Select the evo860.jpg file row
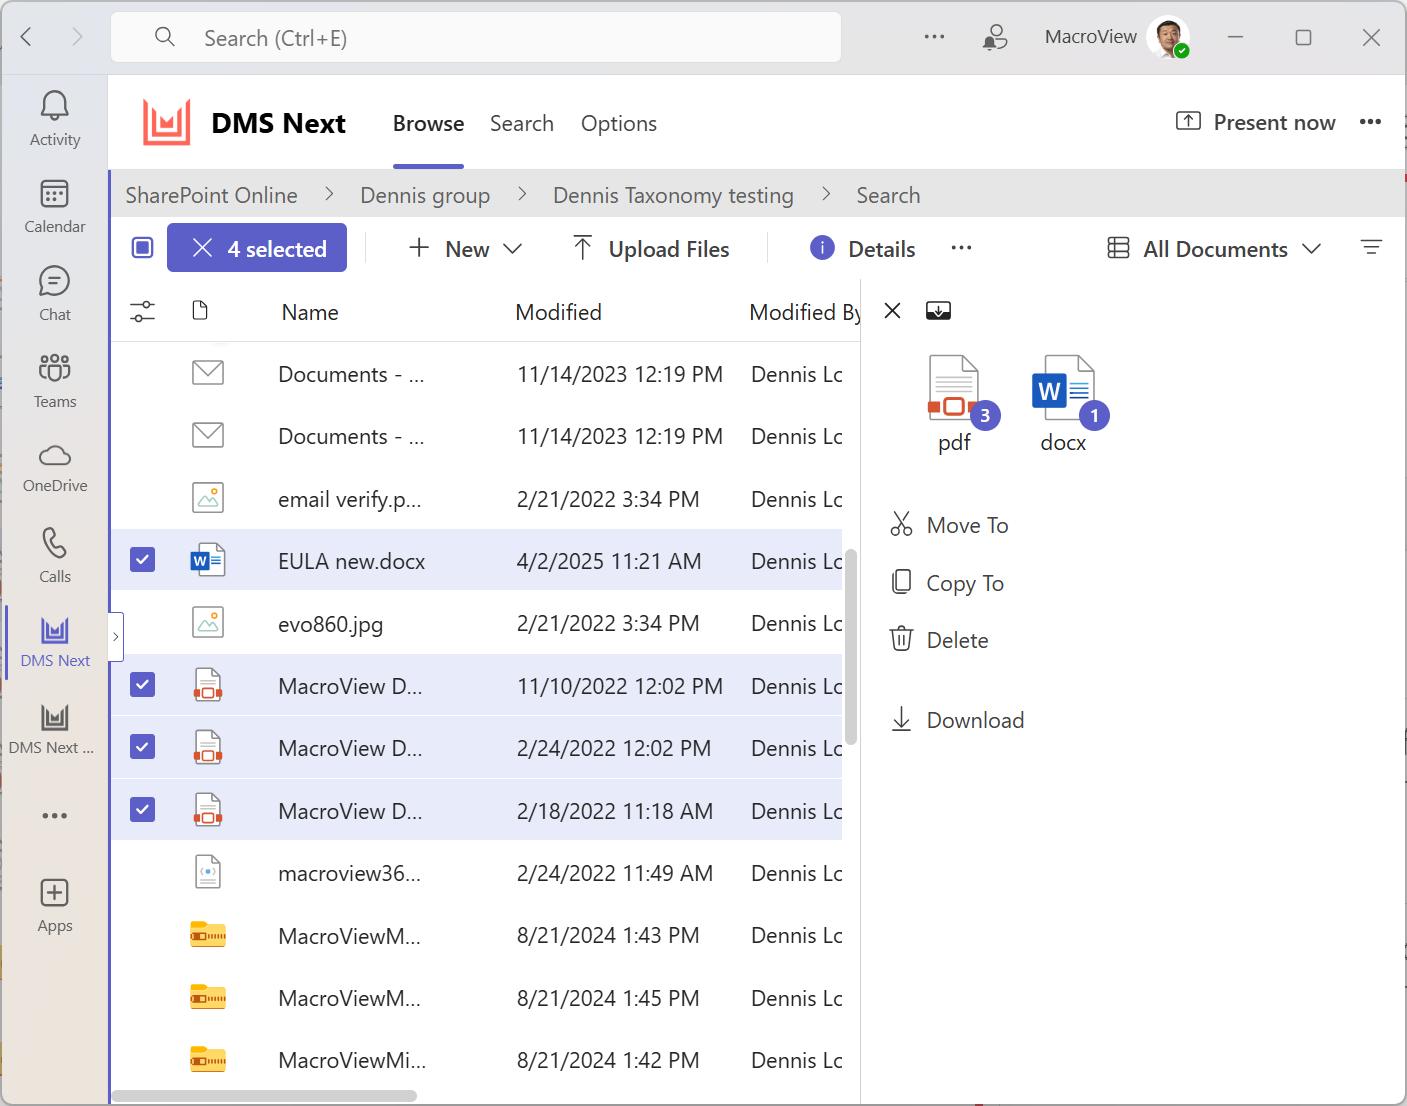This screenshot has width=1407, height=1106. pyautogui.click(x=476, y=623)
